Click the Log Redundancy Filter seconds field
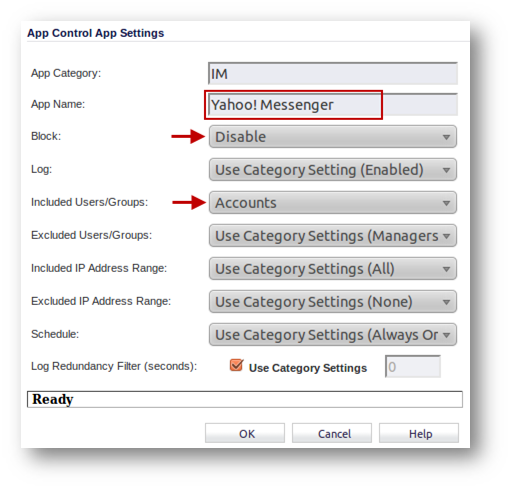This screenshot has height=490, width=512. 413,367
